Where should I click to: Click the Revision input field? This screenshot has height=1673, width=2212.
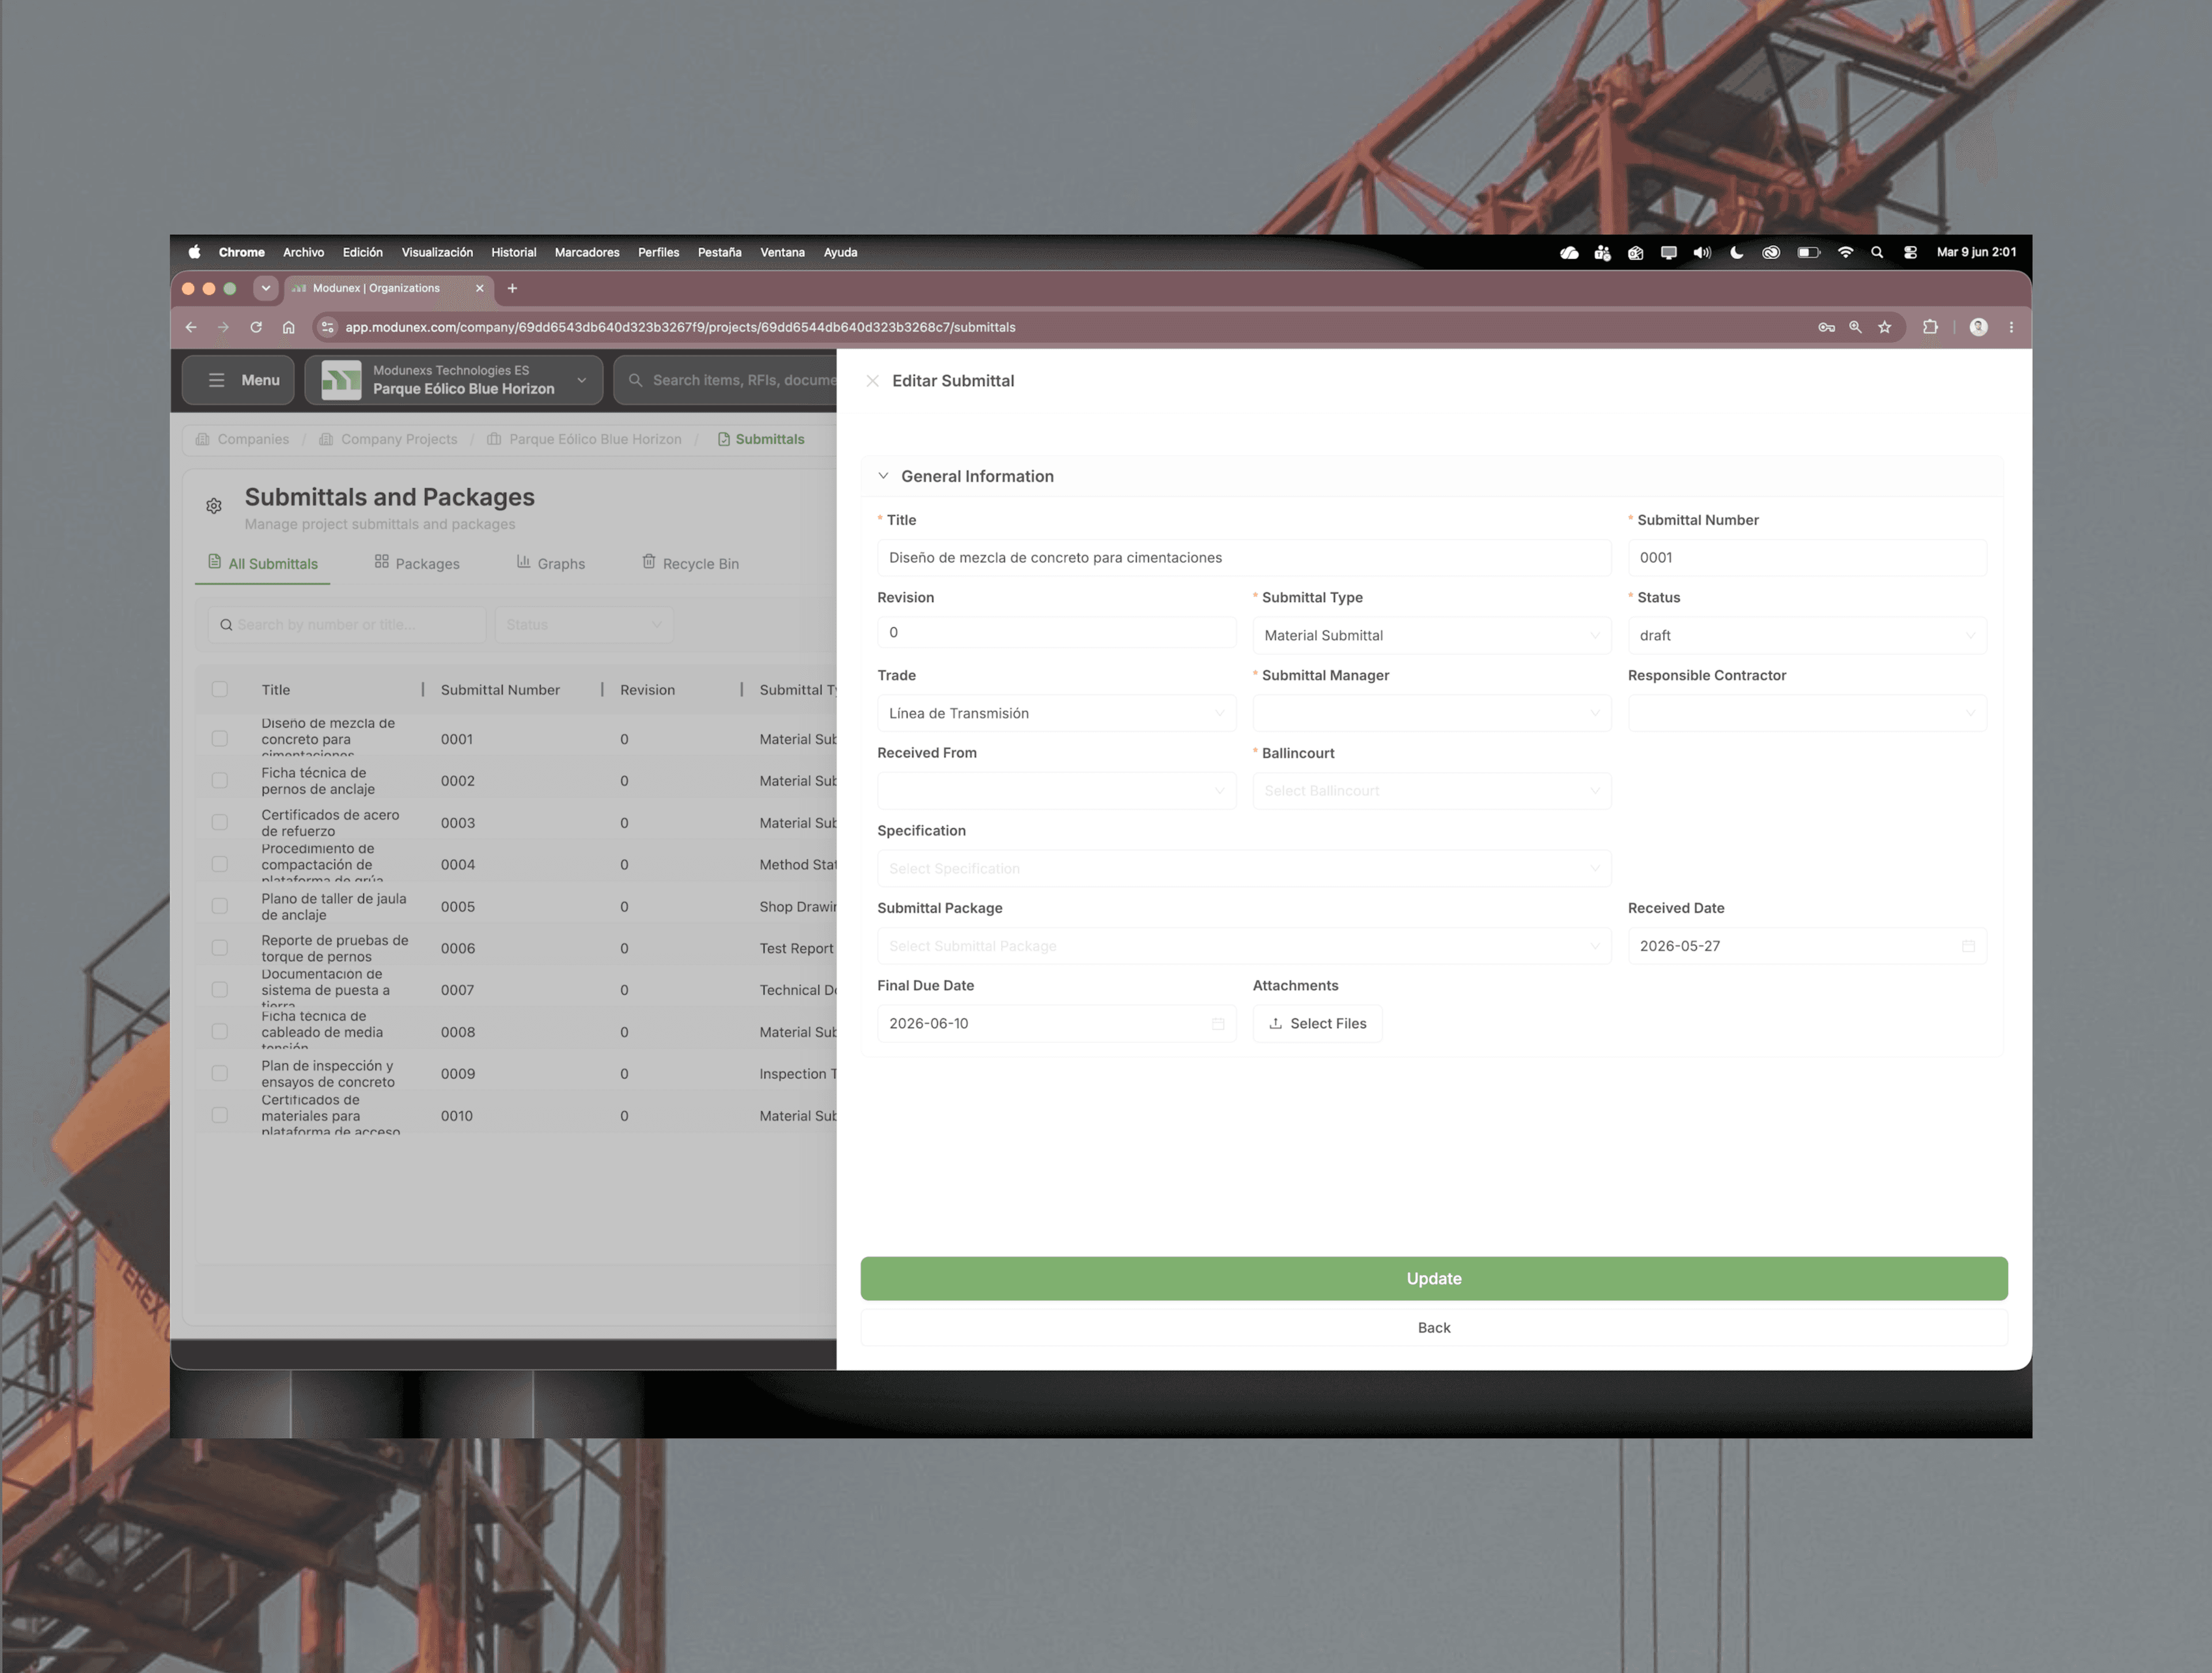[x=1056, y=632]
